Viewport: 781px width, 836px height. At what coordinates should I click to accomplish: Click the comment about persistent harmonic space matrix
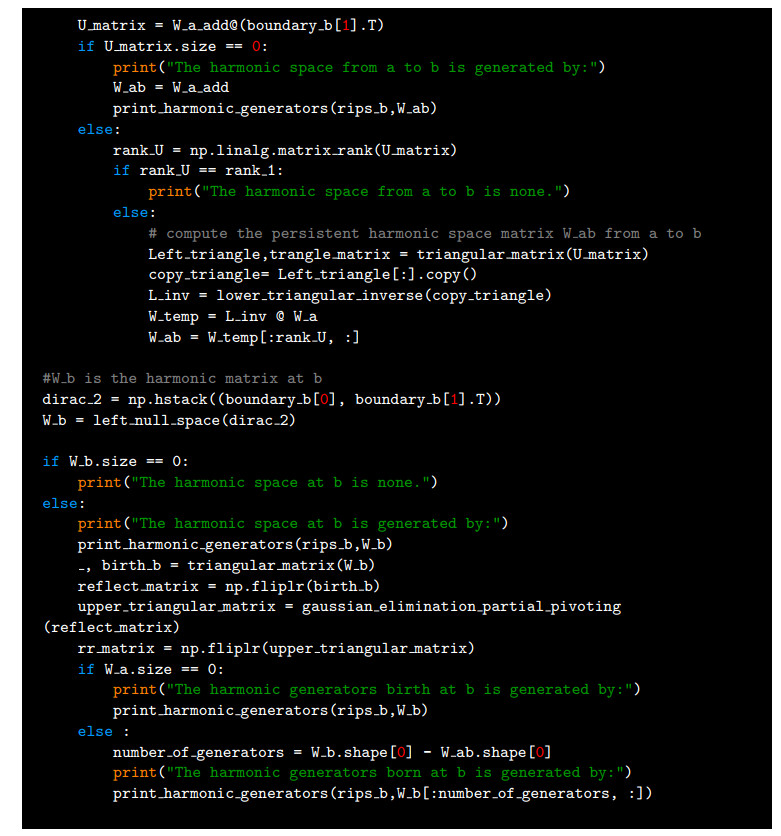(424, 233)
